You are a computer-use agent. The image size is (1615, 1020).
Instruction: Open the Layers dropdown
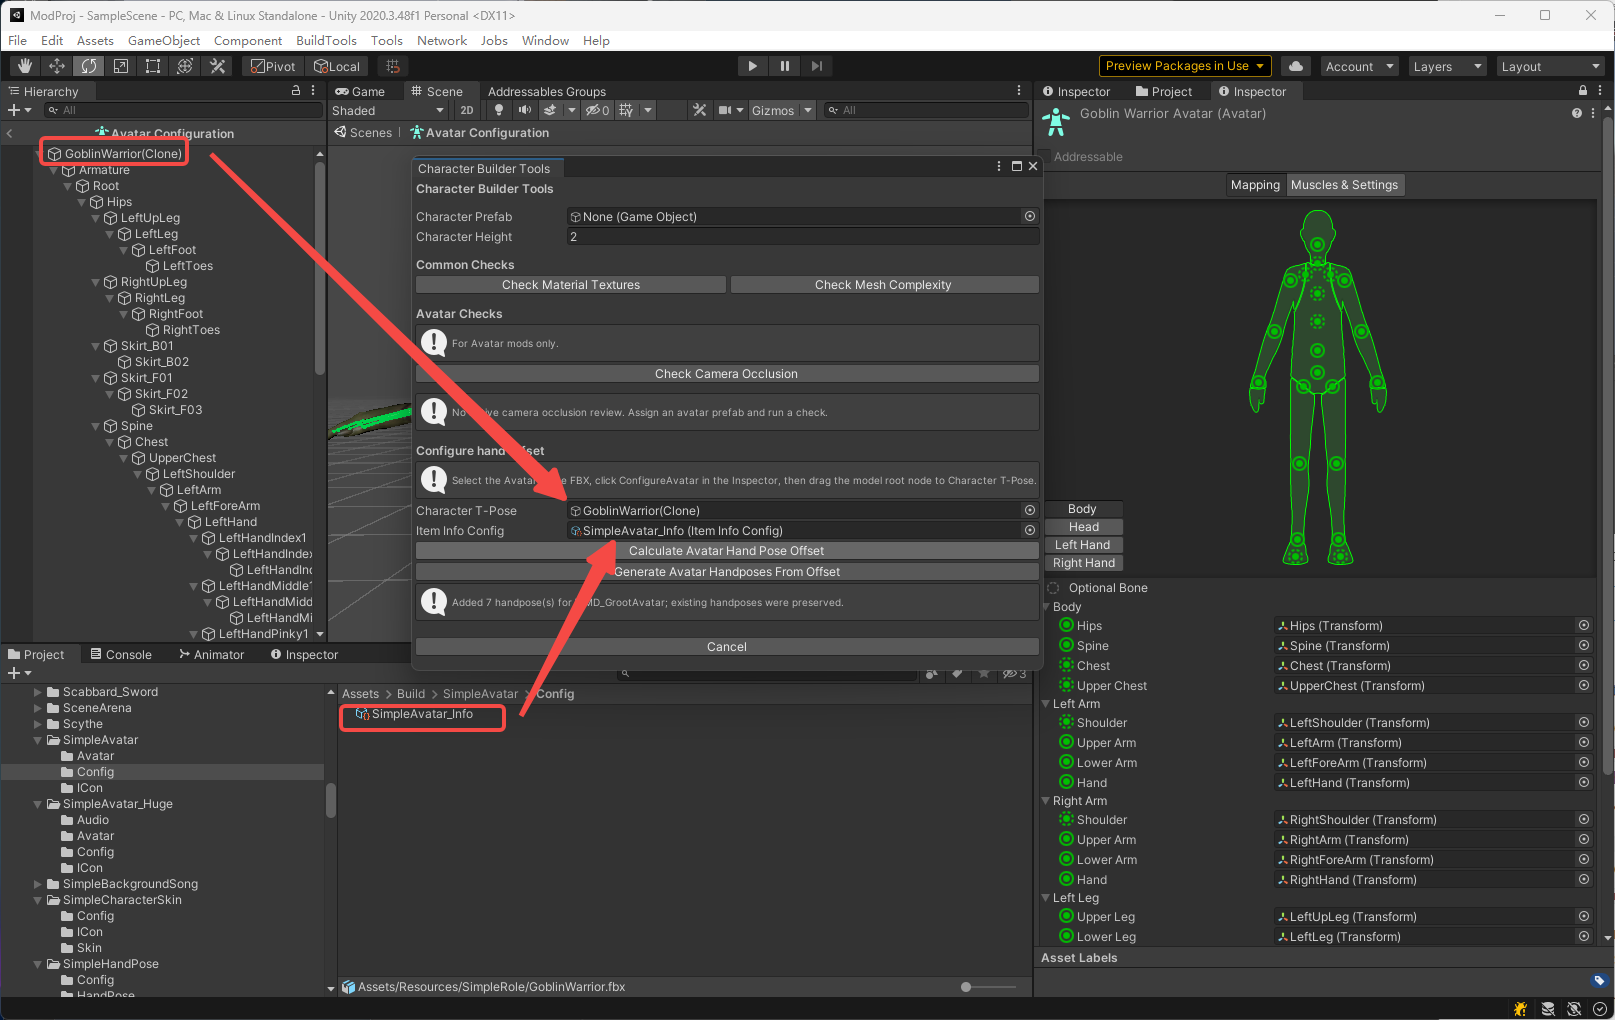[x=1447, y=66]
